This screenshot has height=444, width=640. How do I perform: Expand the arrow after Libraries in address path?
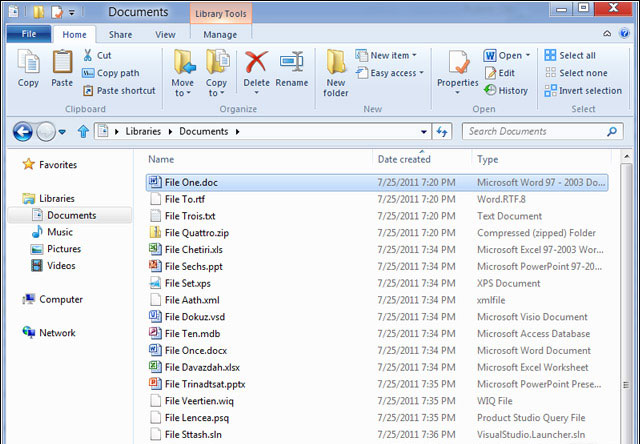pos(170,131)
